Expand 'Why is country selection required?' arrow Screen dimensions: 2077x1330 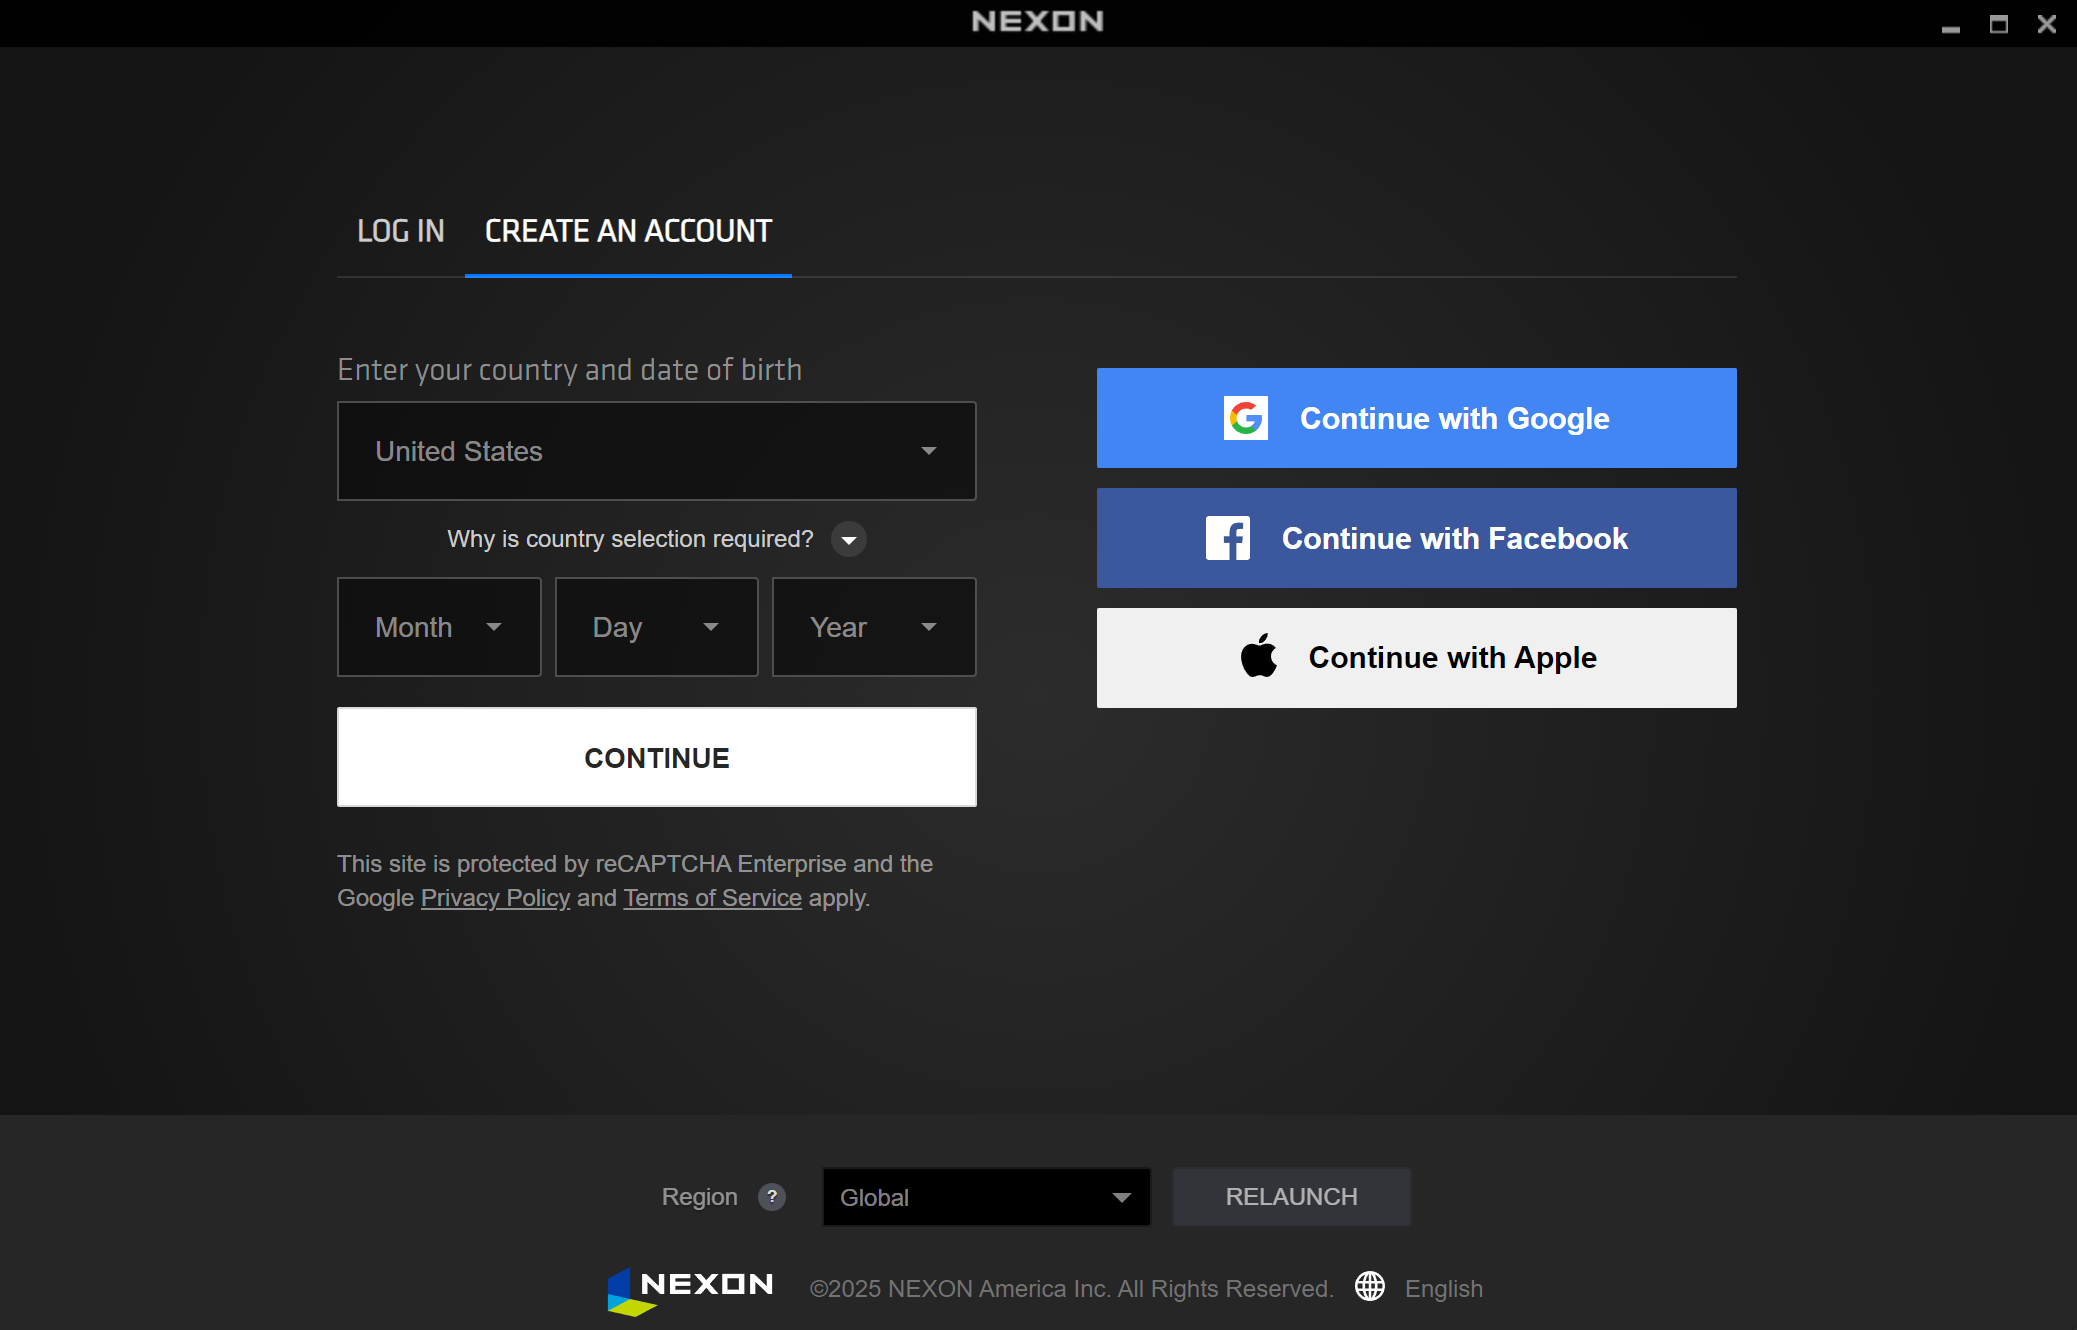pyautogui.click(x=848, y=540)
